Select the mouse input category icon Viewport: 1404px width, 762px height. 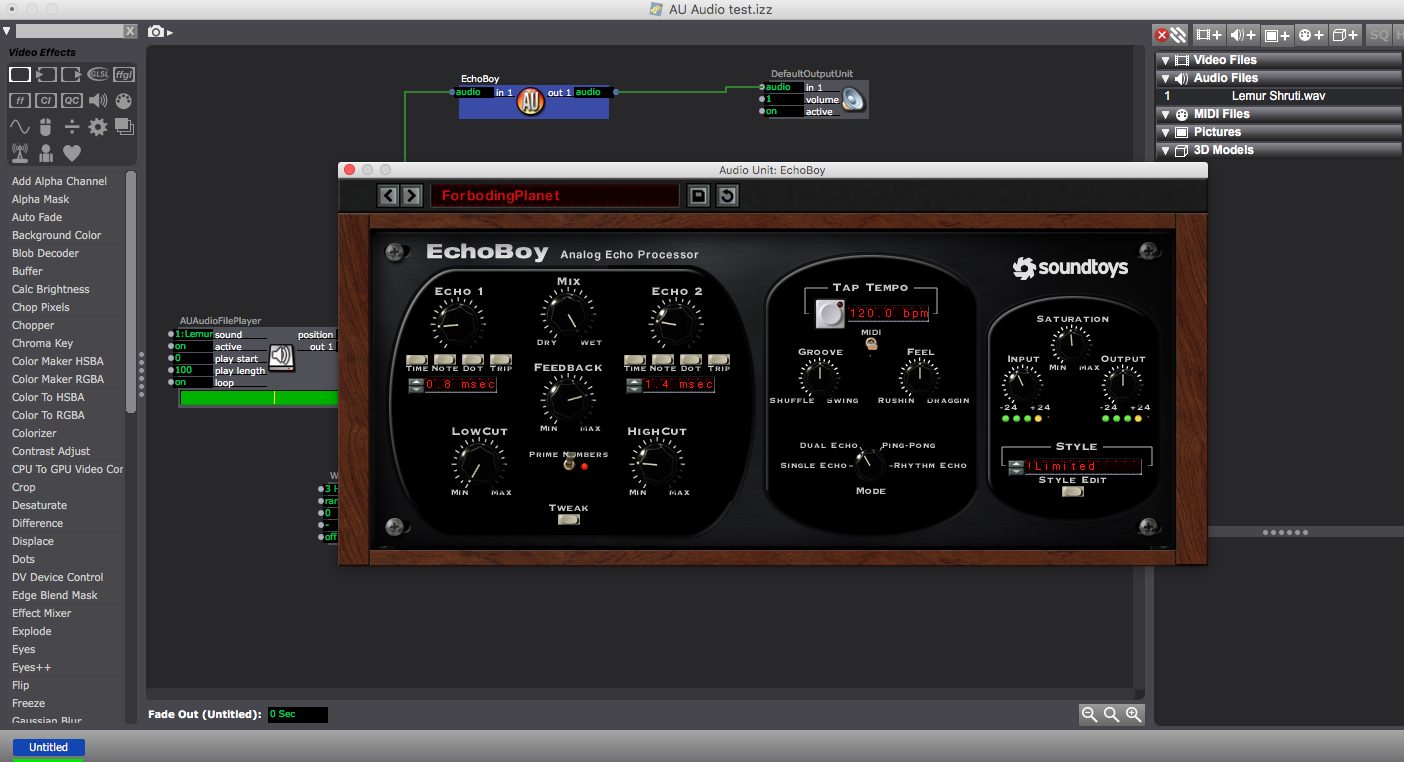46,127
